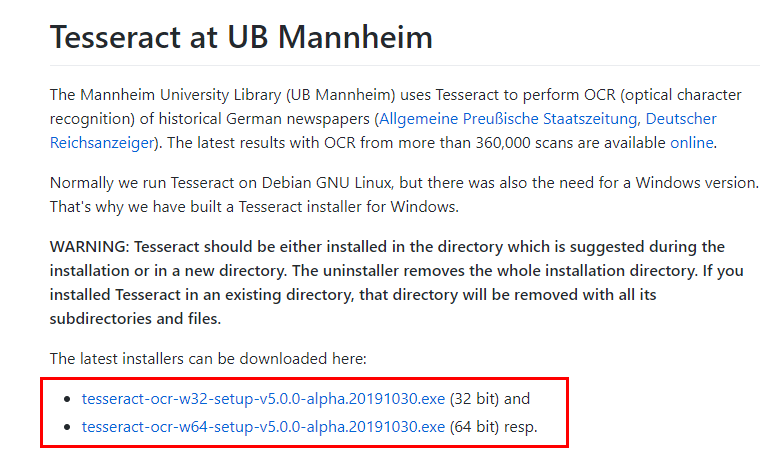Download tesseract-ocr-w64-setup installer exe
Screen dimensions: 767x450
pyautogui.click(x=263, y=427)
